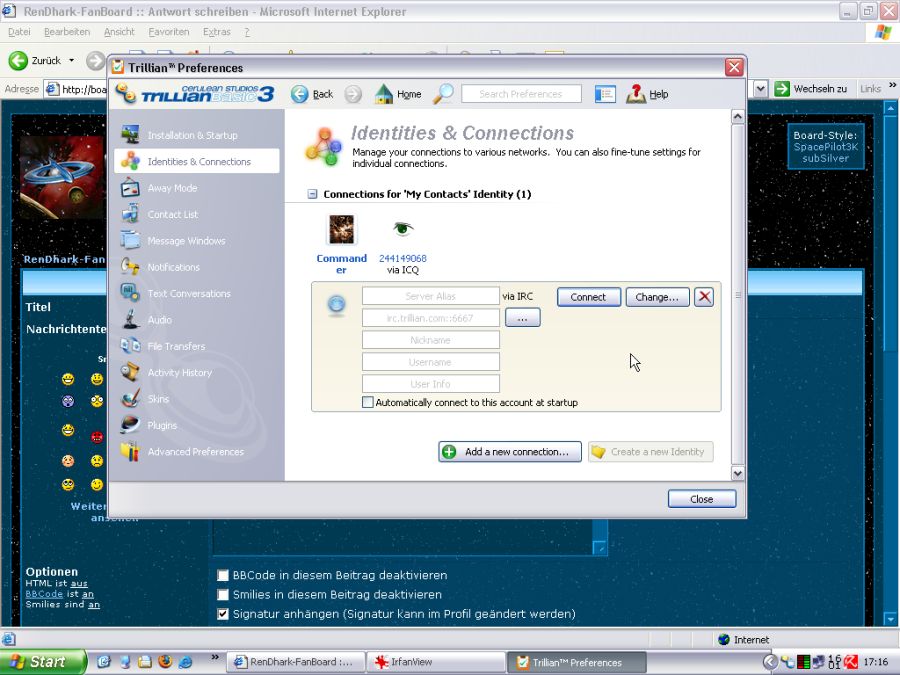
Task: Open Contact List preferences icon
Action: pyautogui.click(x=130, y=214)
